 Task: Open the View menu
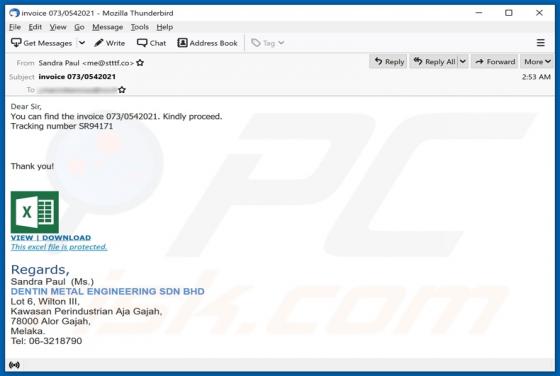tap(58, 27)
